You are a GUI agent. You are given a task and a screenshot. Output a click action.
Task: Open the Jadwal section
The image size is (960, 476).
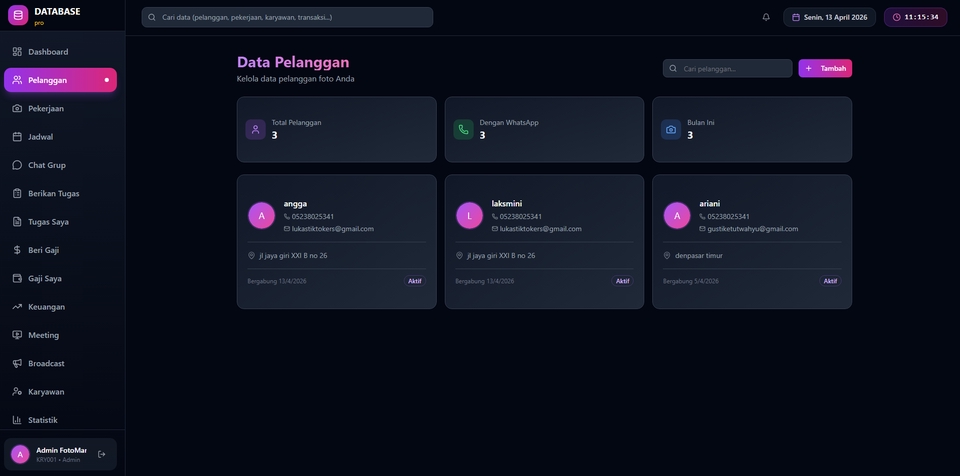[60, 137]
